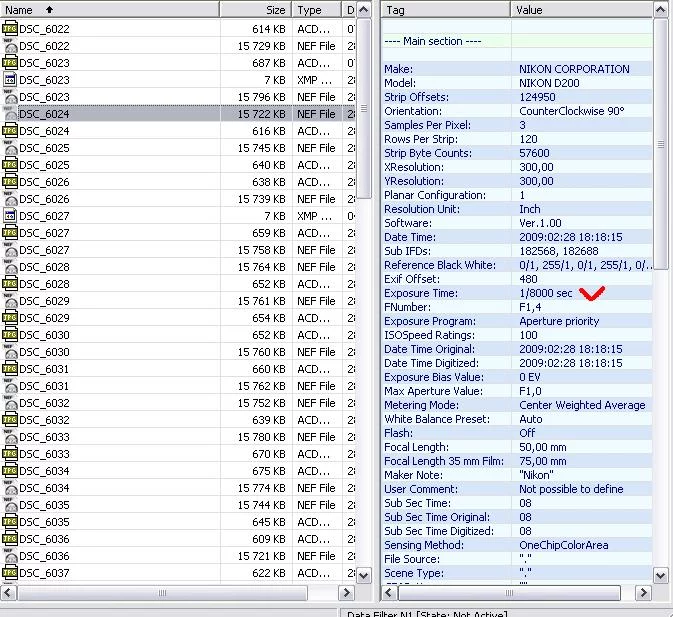Select the Focal Length 35 mm Film row

[x=517, y=461]
